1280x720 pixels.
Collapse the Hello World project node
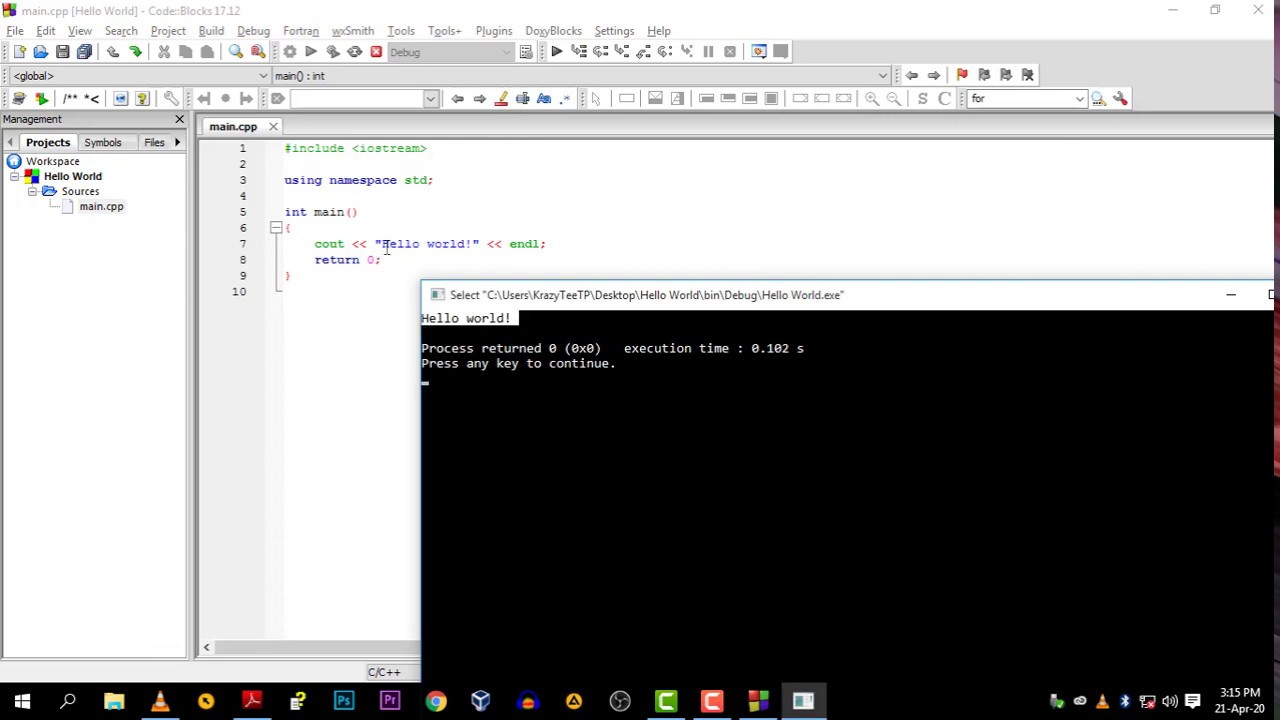(15, 176)
